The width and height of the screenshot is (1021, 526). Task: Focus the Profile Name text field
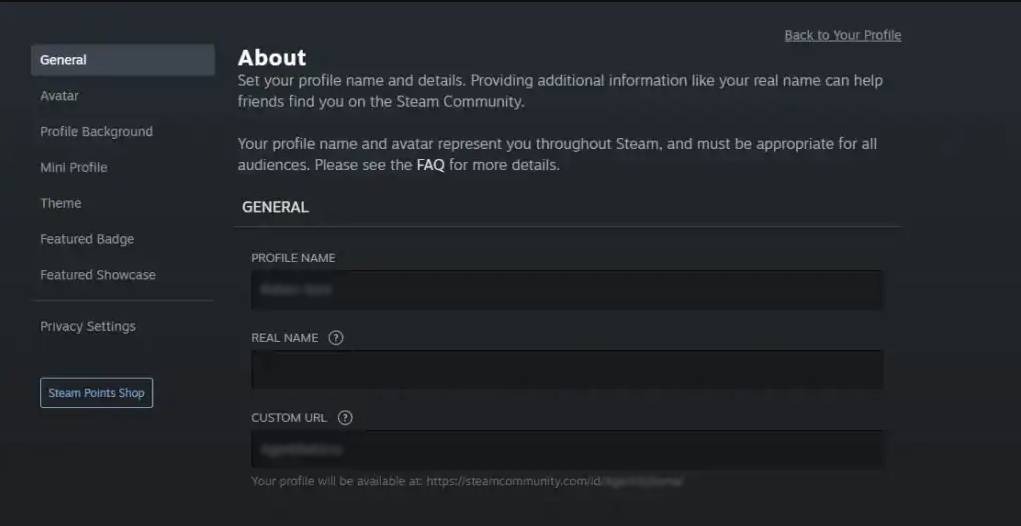coord(566,290)
